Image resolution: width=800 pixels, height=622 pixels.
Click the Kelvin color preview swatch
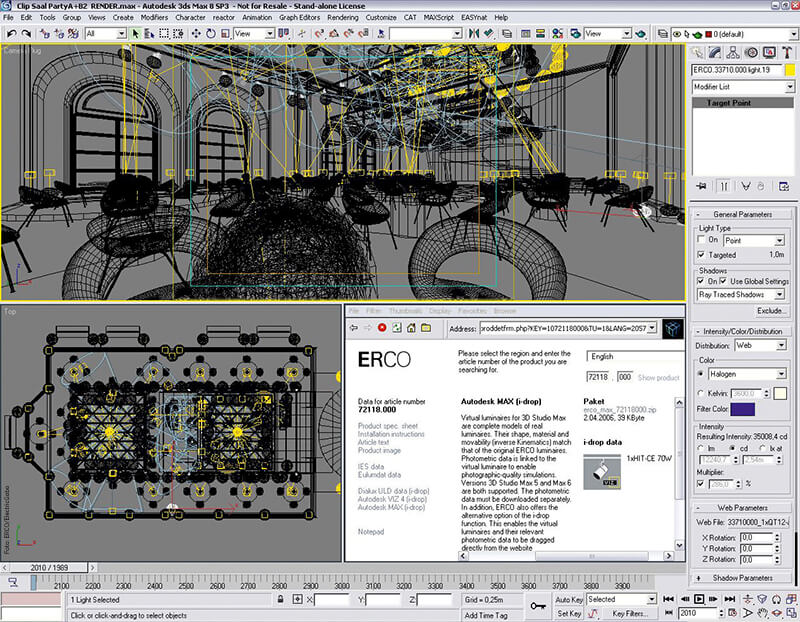click(780, 393)
